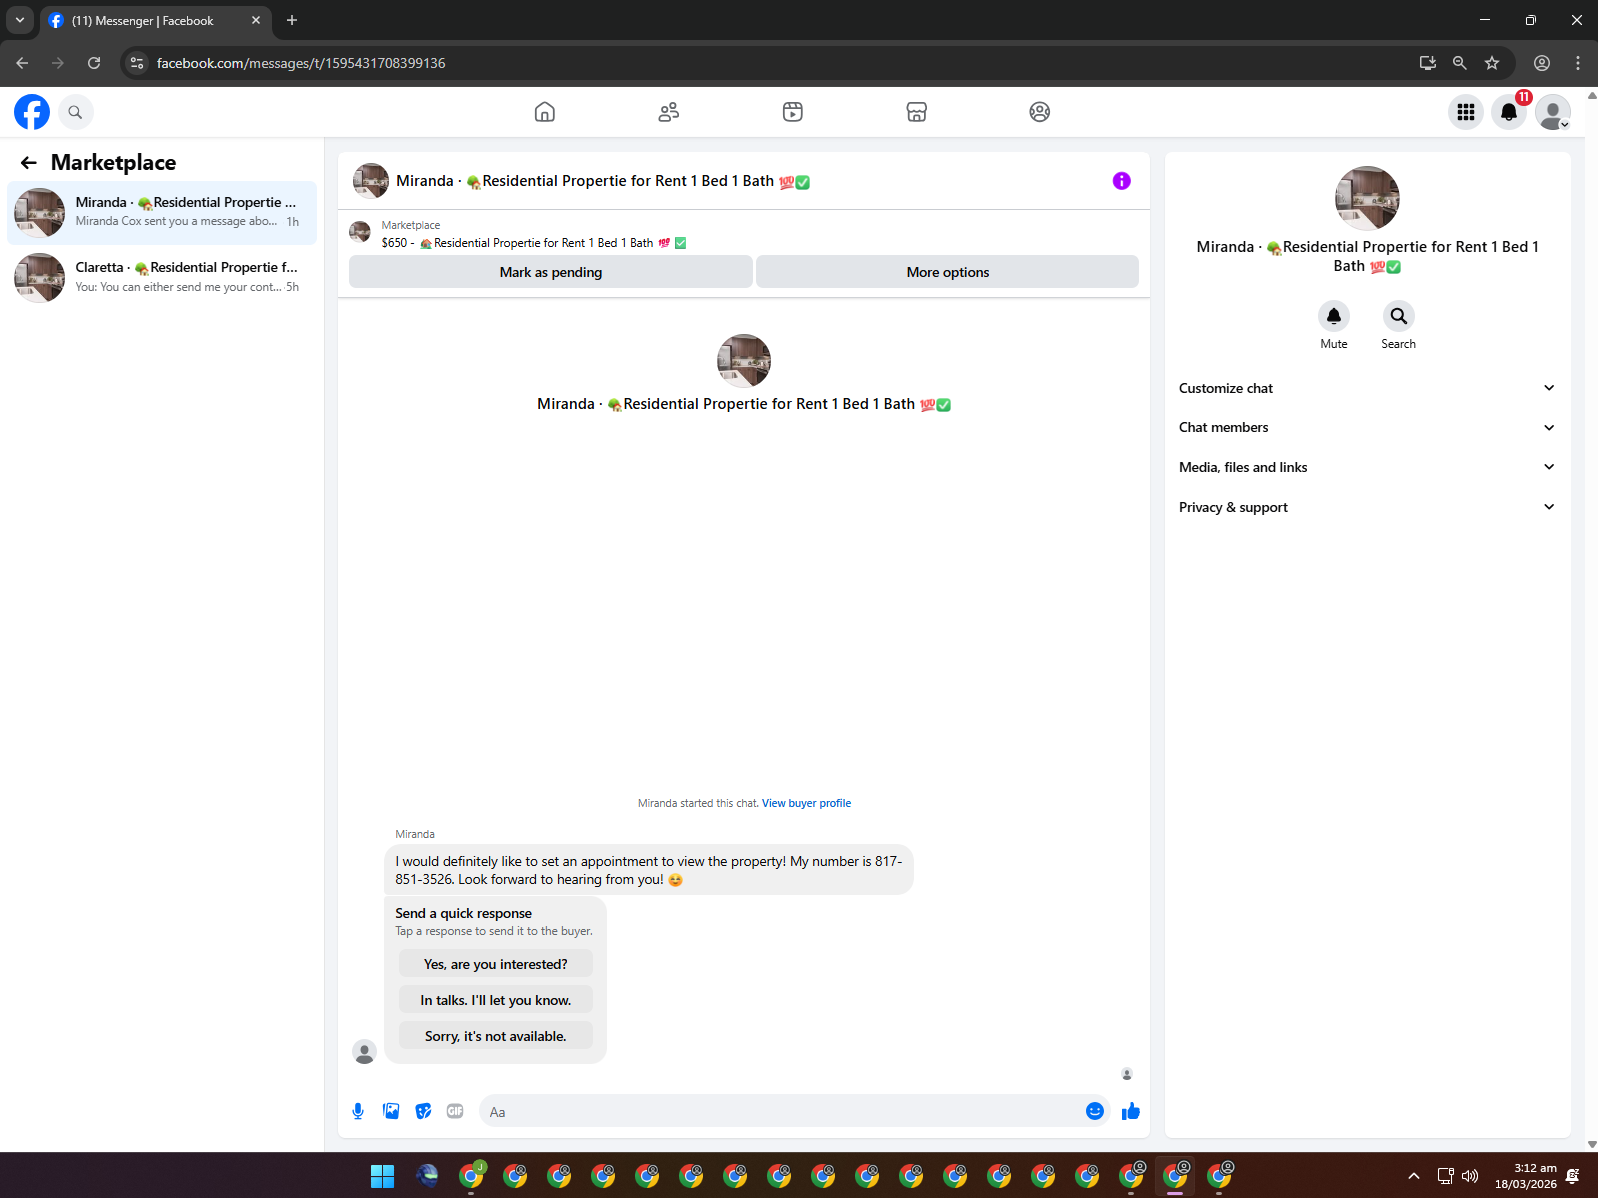
Task: Expand Chat members section
Action: click(x=1368, y=427)
